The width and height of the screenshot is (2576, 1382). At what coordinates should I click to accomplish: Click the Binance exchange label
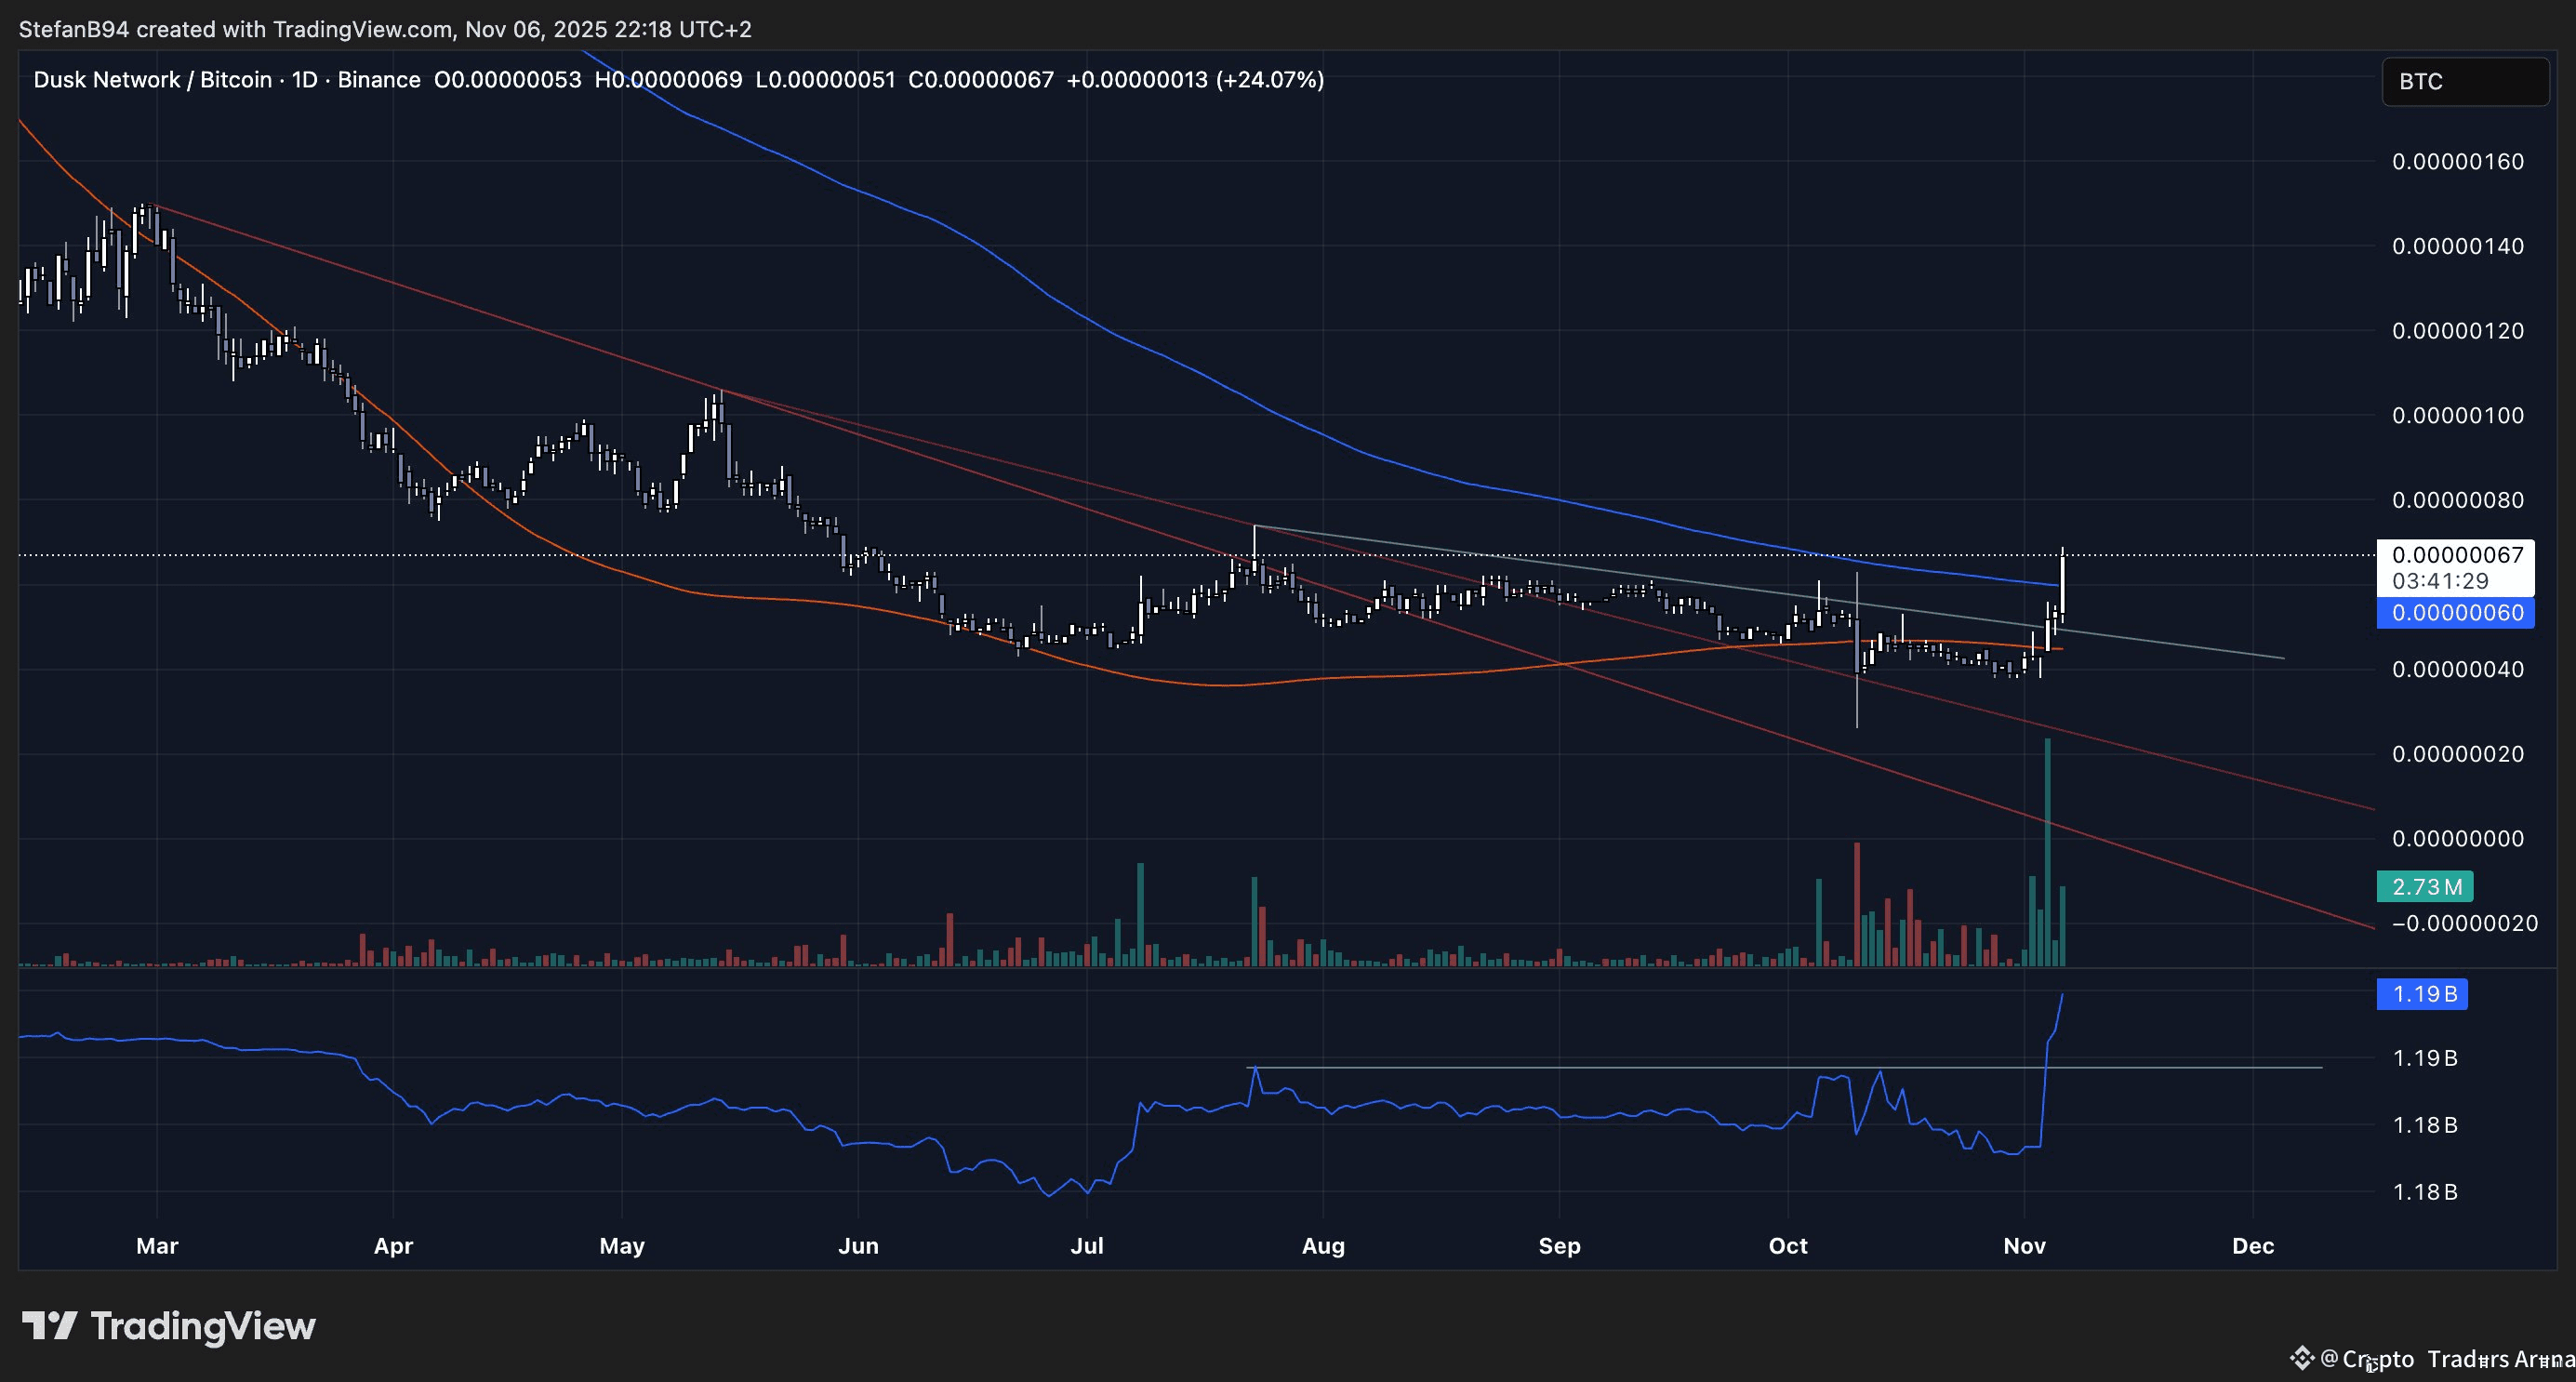click(x=379, y=80)
